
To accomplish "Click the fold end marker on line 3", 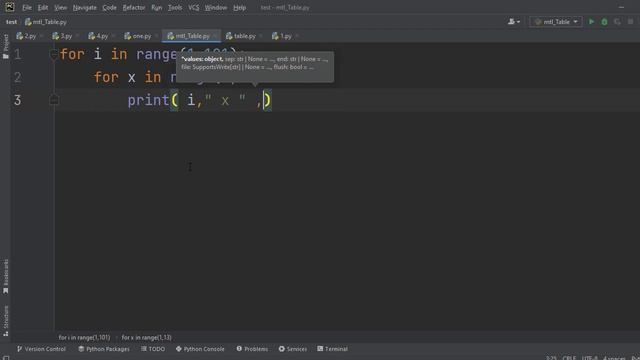I will coord(53,100).
